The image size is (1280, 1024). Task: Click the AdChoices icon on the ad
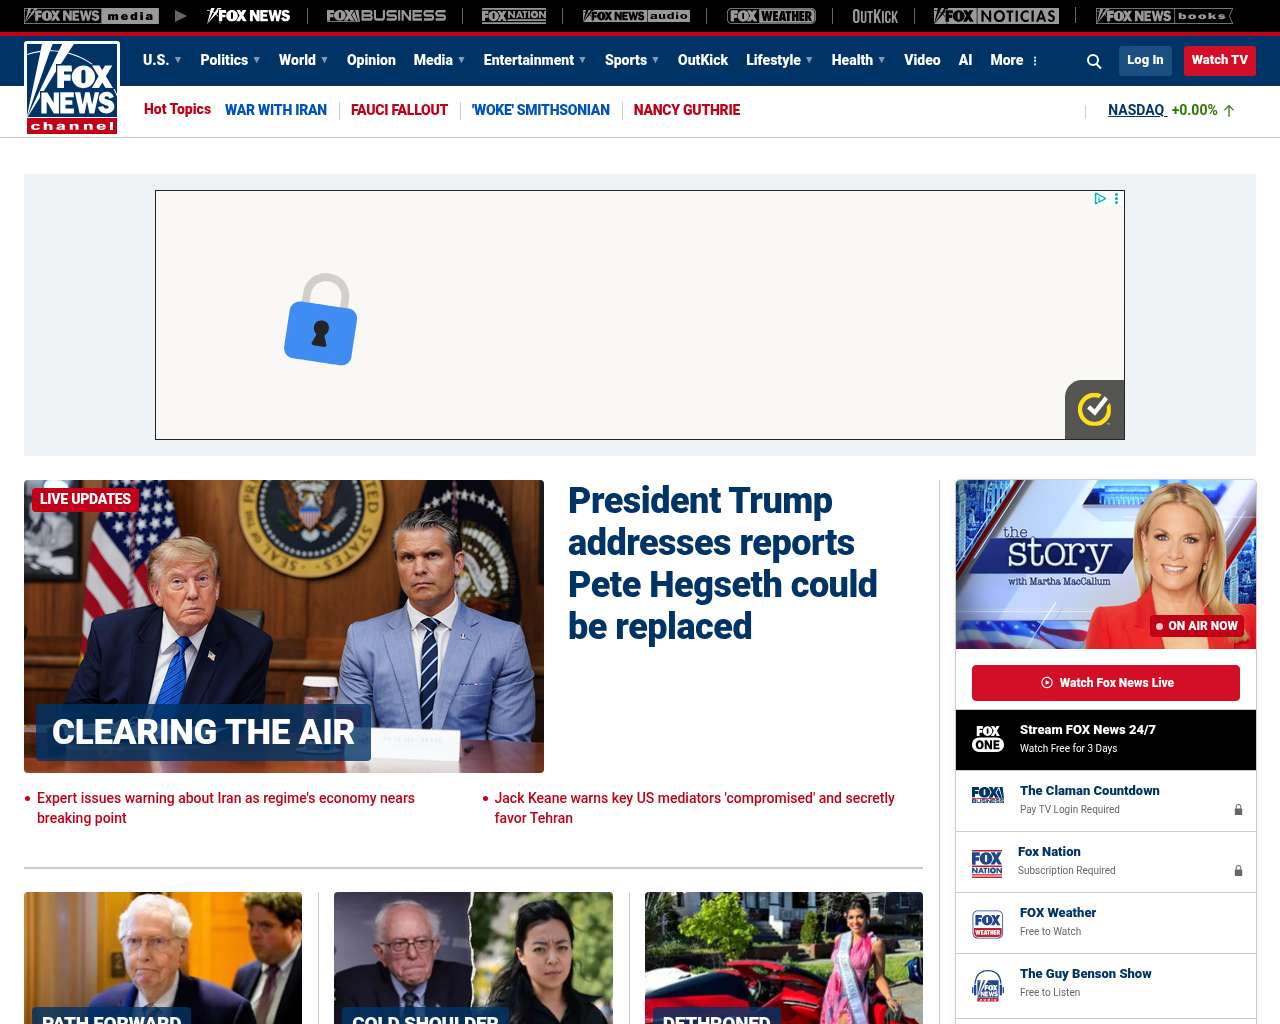pos(1100,199)
